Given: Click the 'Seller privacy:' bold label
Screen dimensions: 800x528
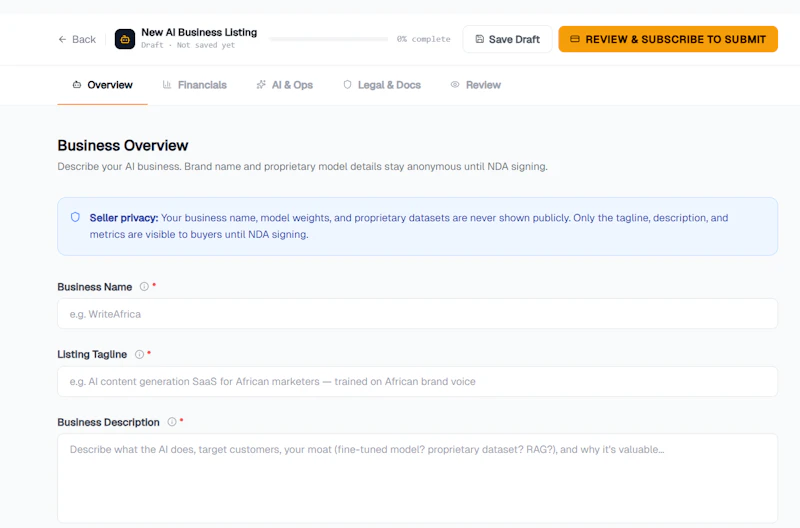Looking at the screenshot, I should tap(124, 218).
